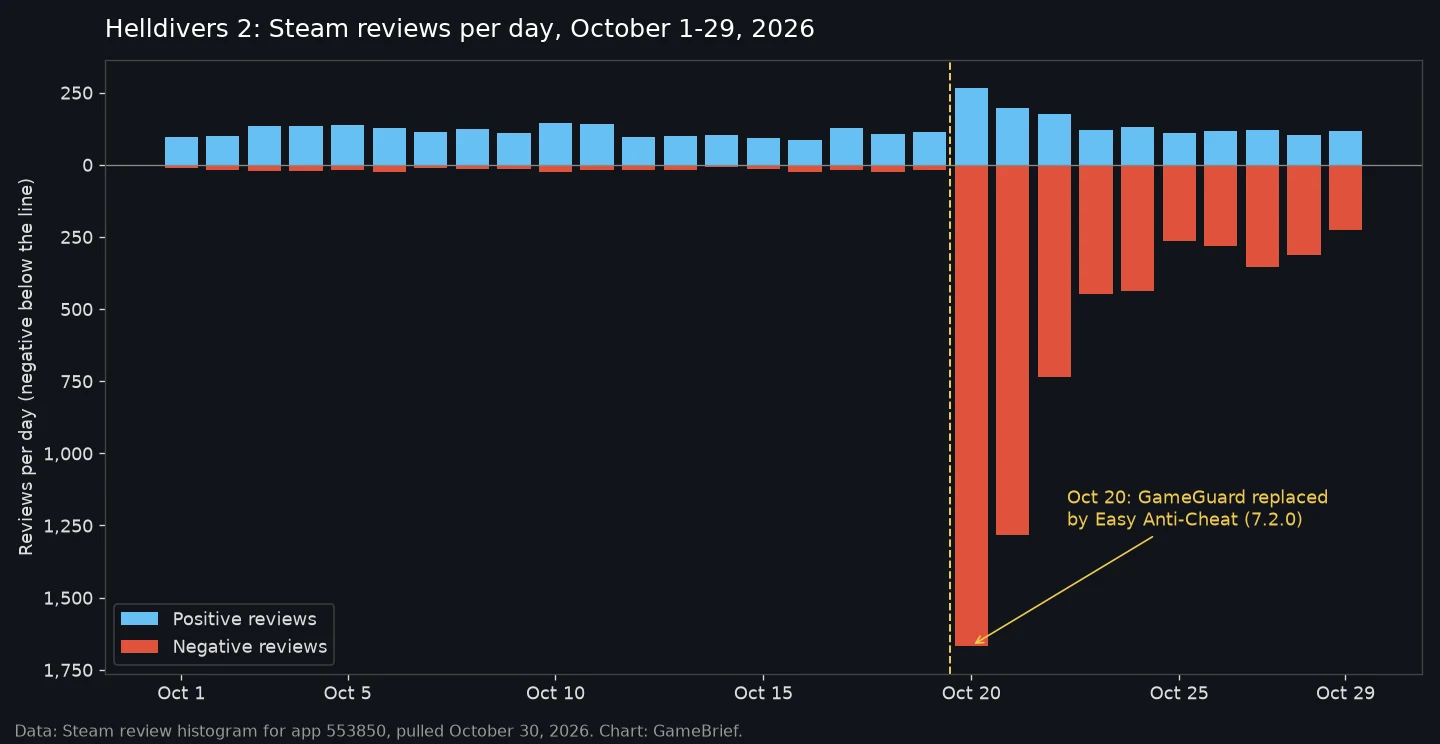This screenshot has height=744, width=1440.
Task: Click the red negative bar for Oct 29
Action: click(1345, 198)
